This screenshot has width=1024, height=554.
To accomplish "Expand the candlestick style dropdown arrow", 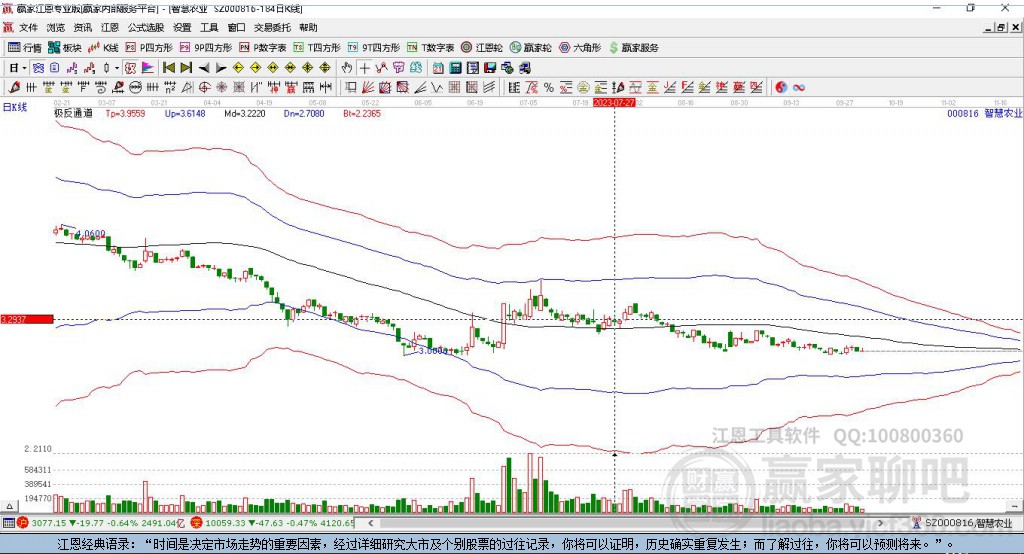I will click(117, 68).
